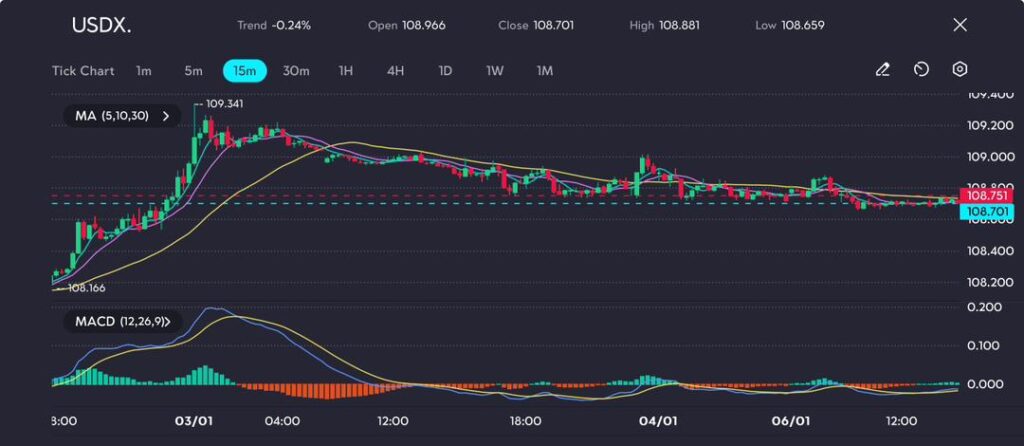Screen dimensions: 1024x446
Task: Close the USDX chart panel
Action: click(959, 25)
